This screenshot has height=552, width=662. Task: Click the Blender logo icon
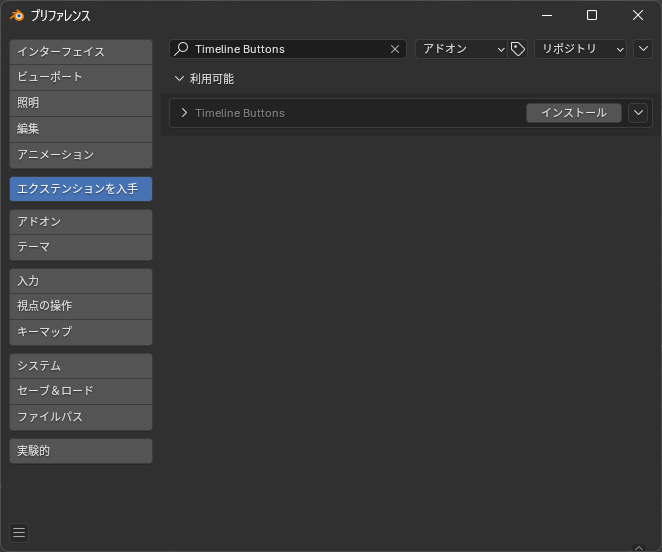click(17, 16)
